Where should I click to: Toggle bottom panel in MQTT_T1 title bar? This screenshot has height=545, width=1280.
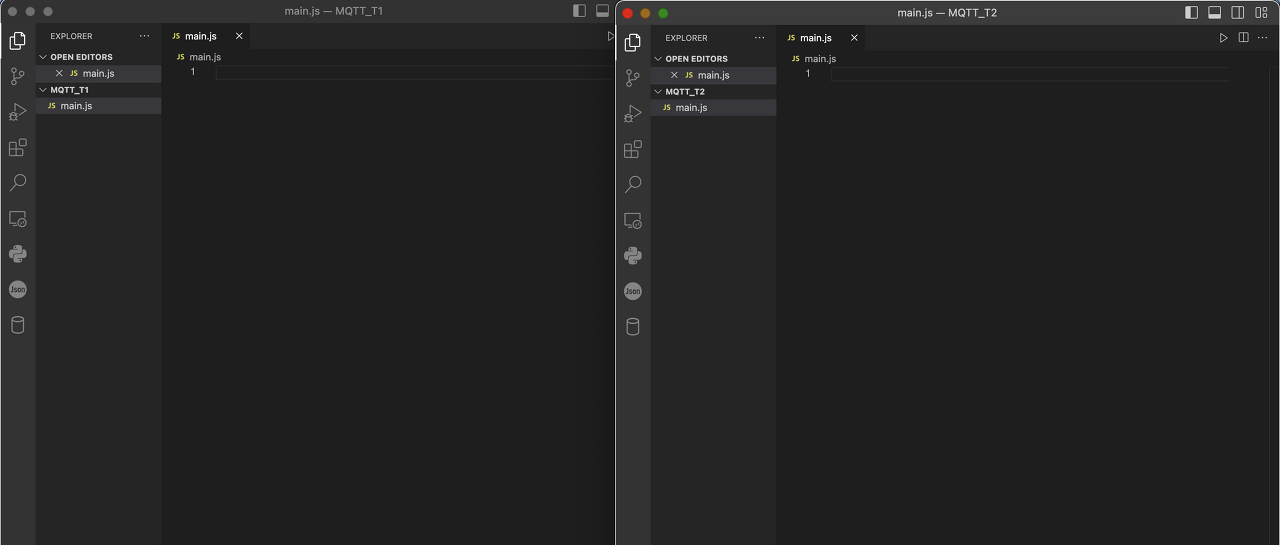(x=602, y=11)
